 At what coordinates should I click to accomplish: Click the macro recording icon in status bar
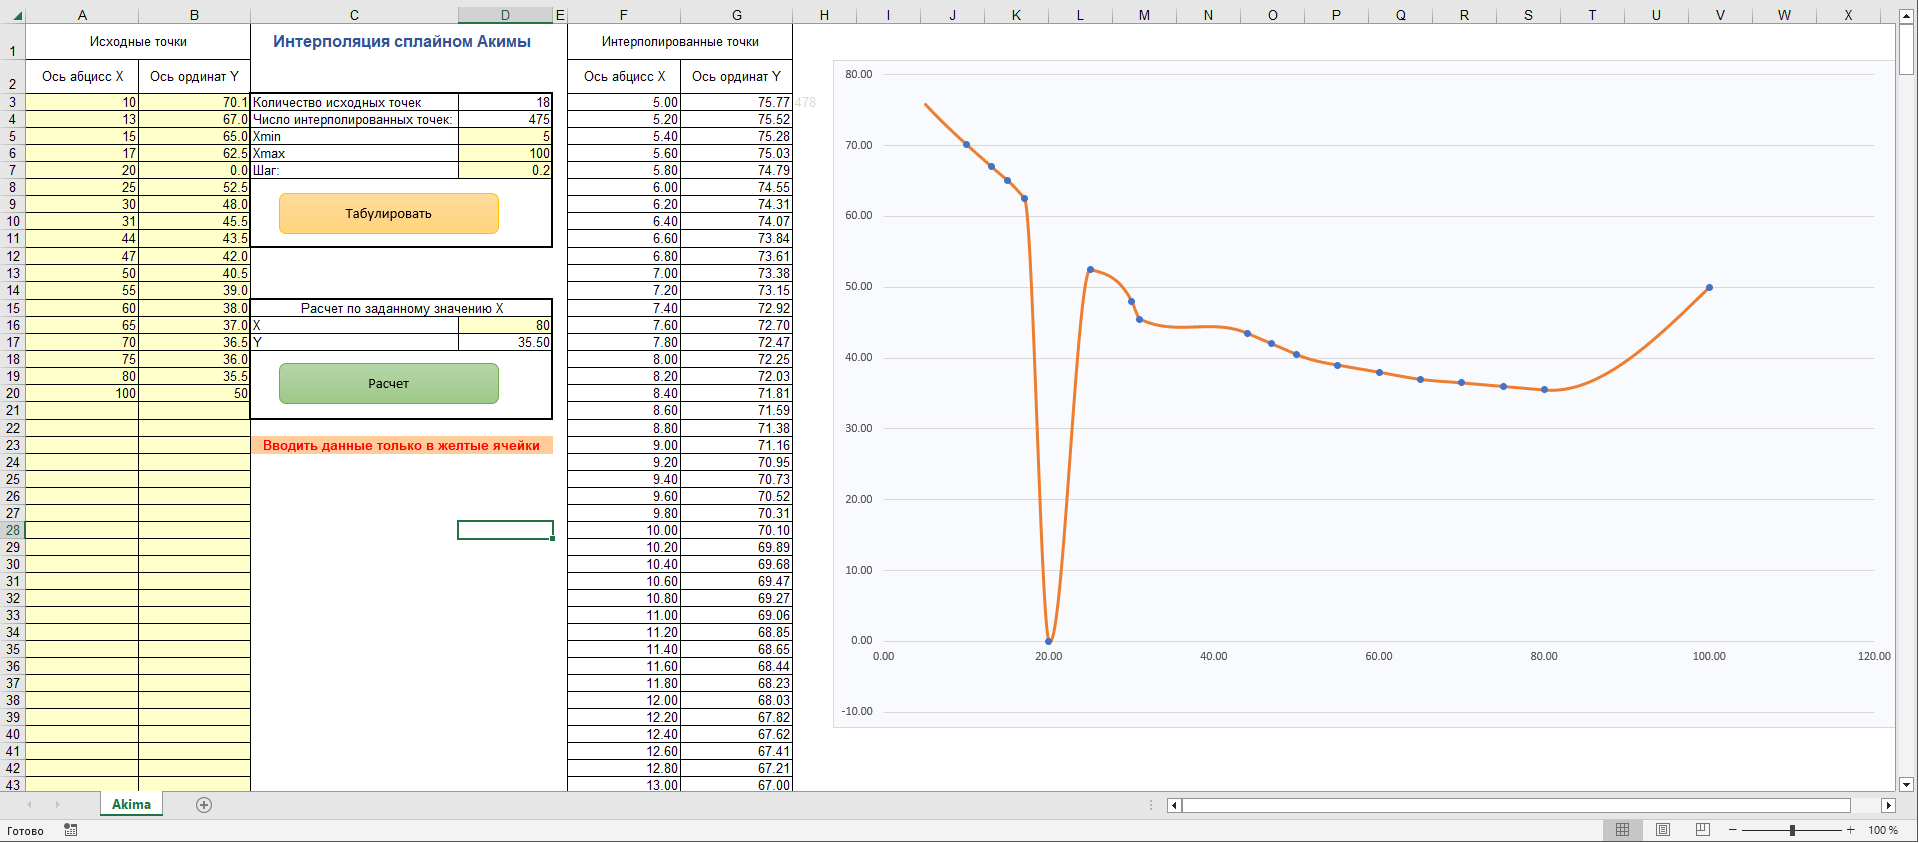pos(71,830)
